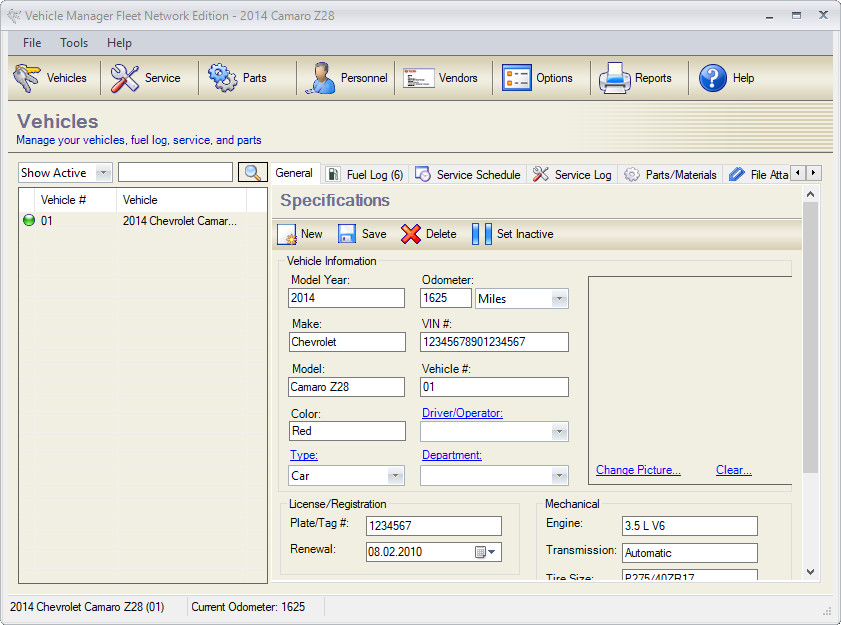Click the Driver/Operator link label
Viewport: 841px width, 625px height.
click(x=462, y=413)
